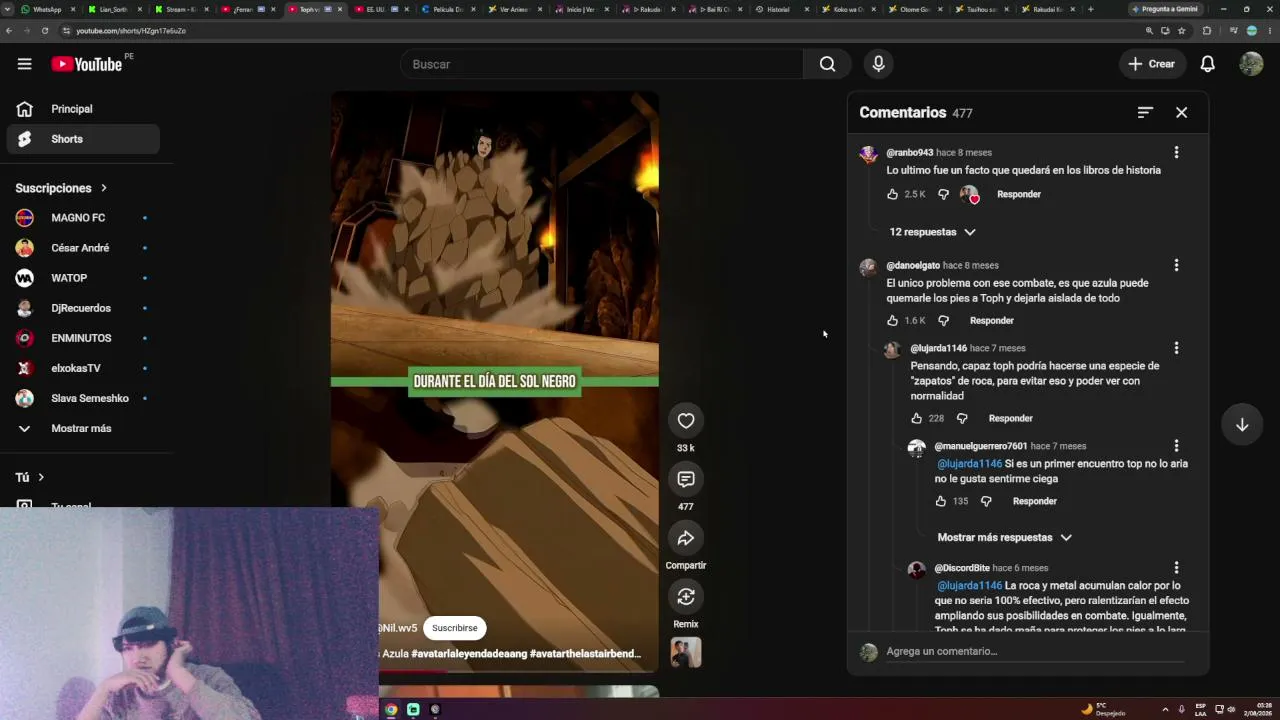Remix this Short
This screenshot has width=1280, height=720.
(686, 597)
